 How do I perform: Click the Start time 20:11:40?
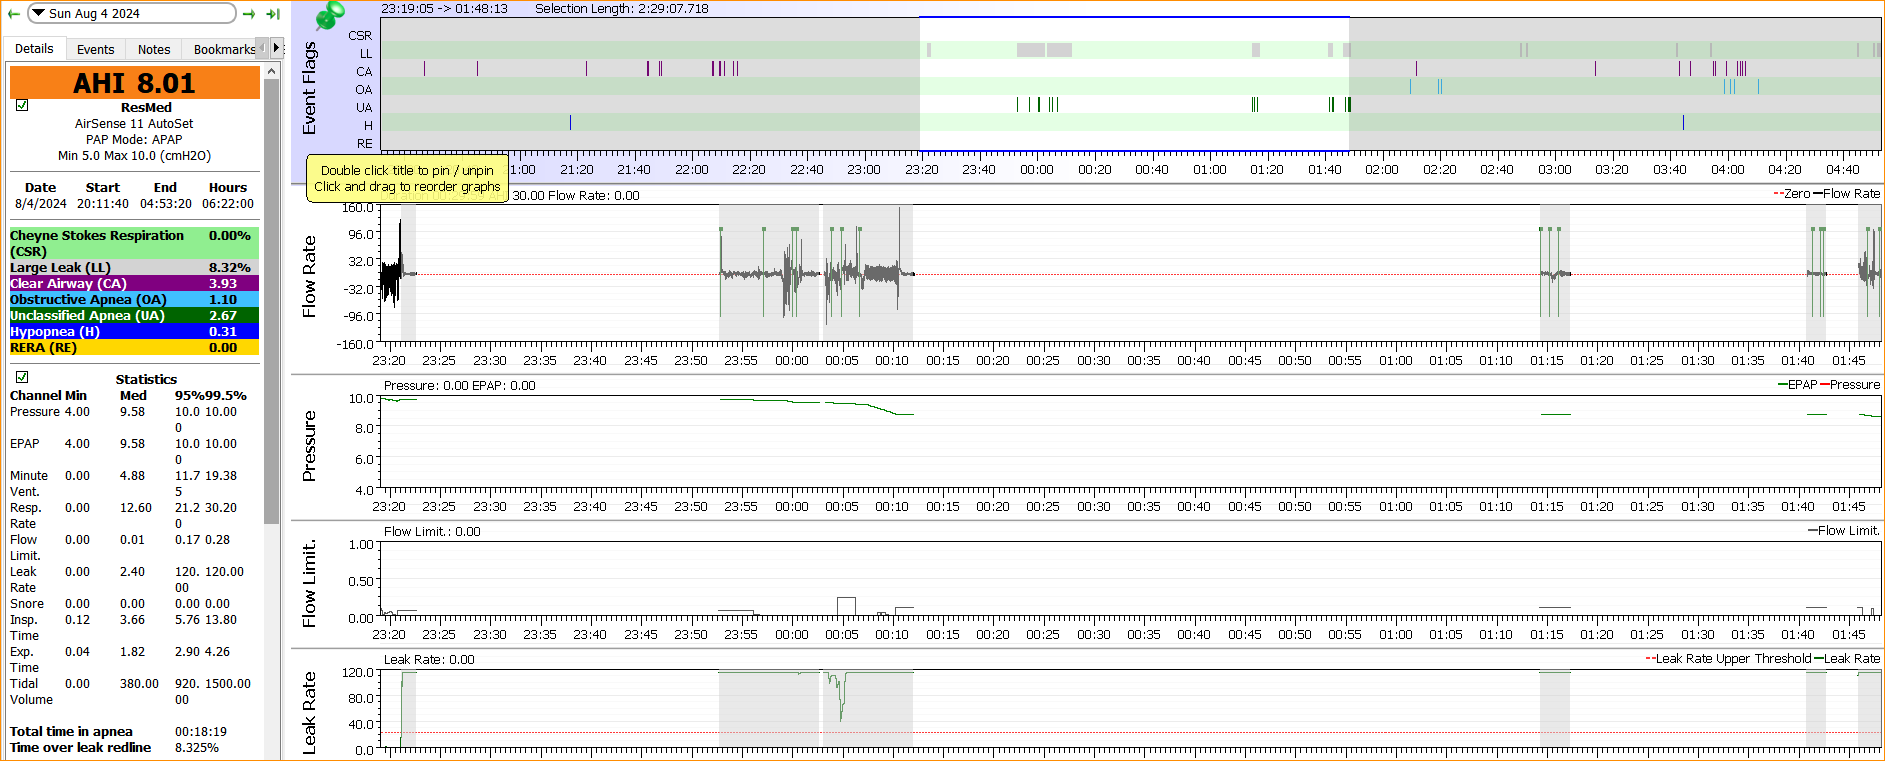pyautogui.click(x=103, y=203)
